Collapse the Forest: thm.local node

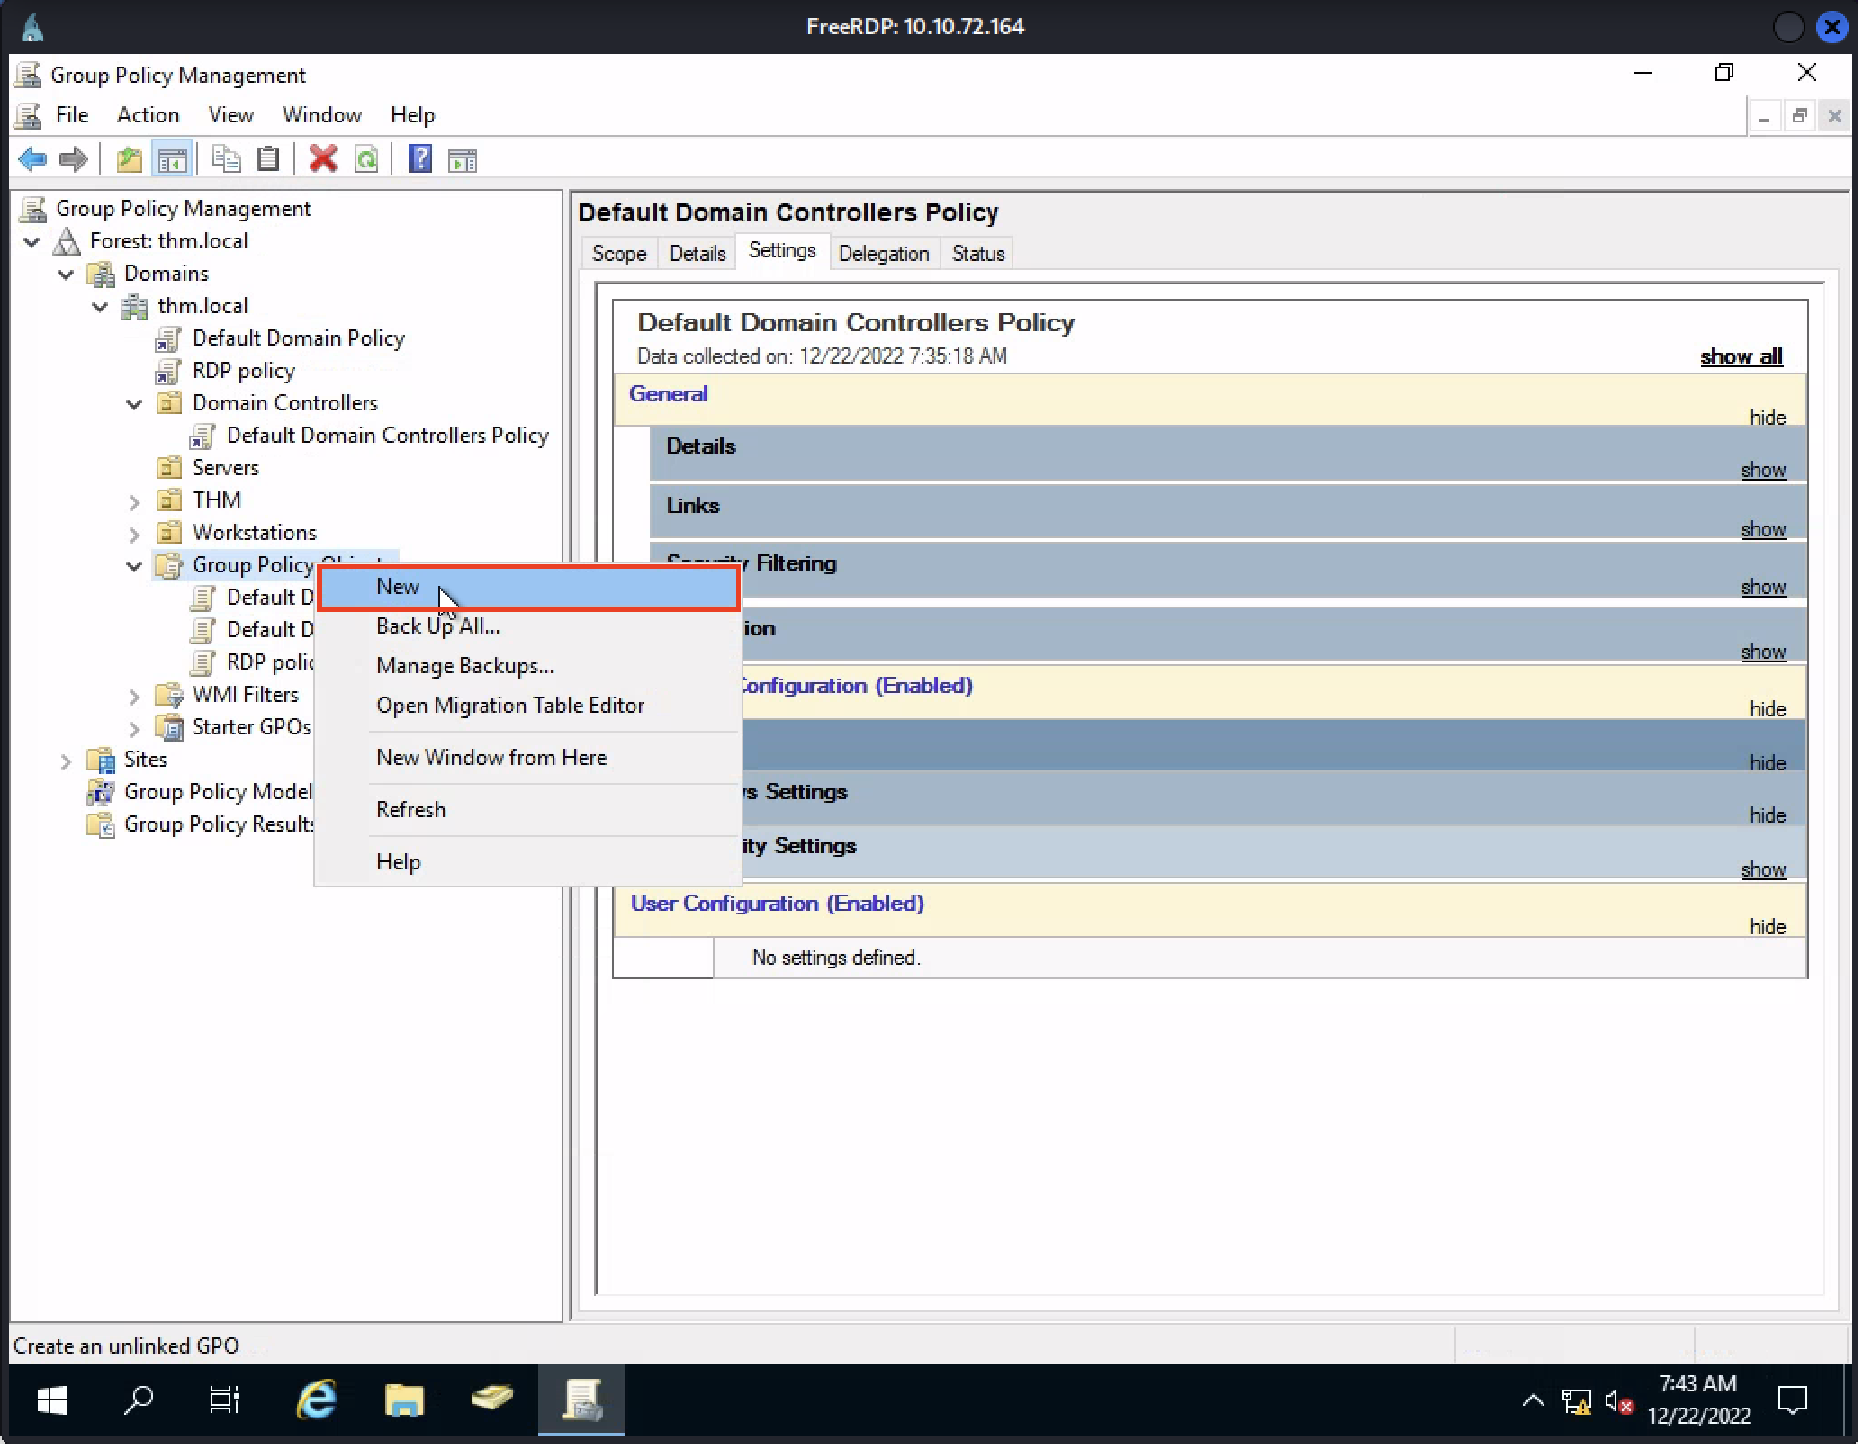[32, 242]
